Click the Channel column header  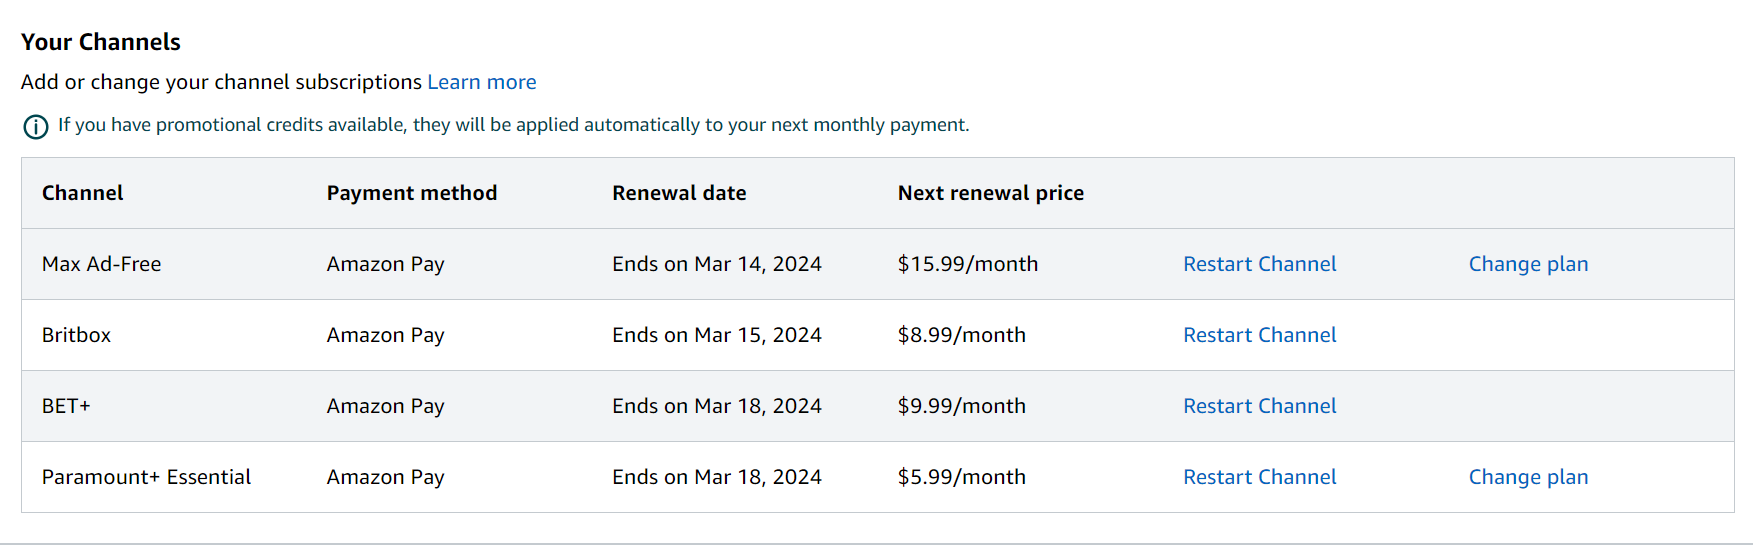tap(82, 193)
